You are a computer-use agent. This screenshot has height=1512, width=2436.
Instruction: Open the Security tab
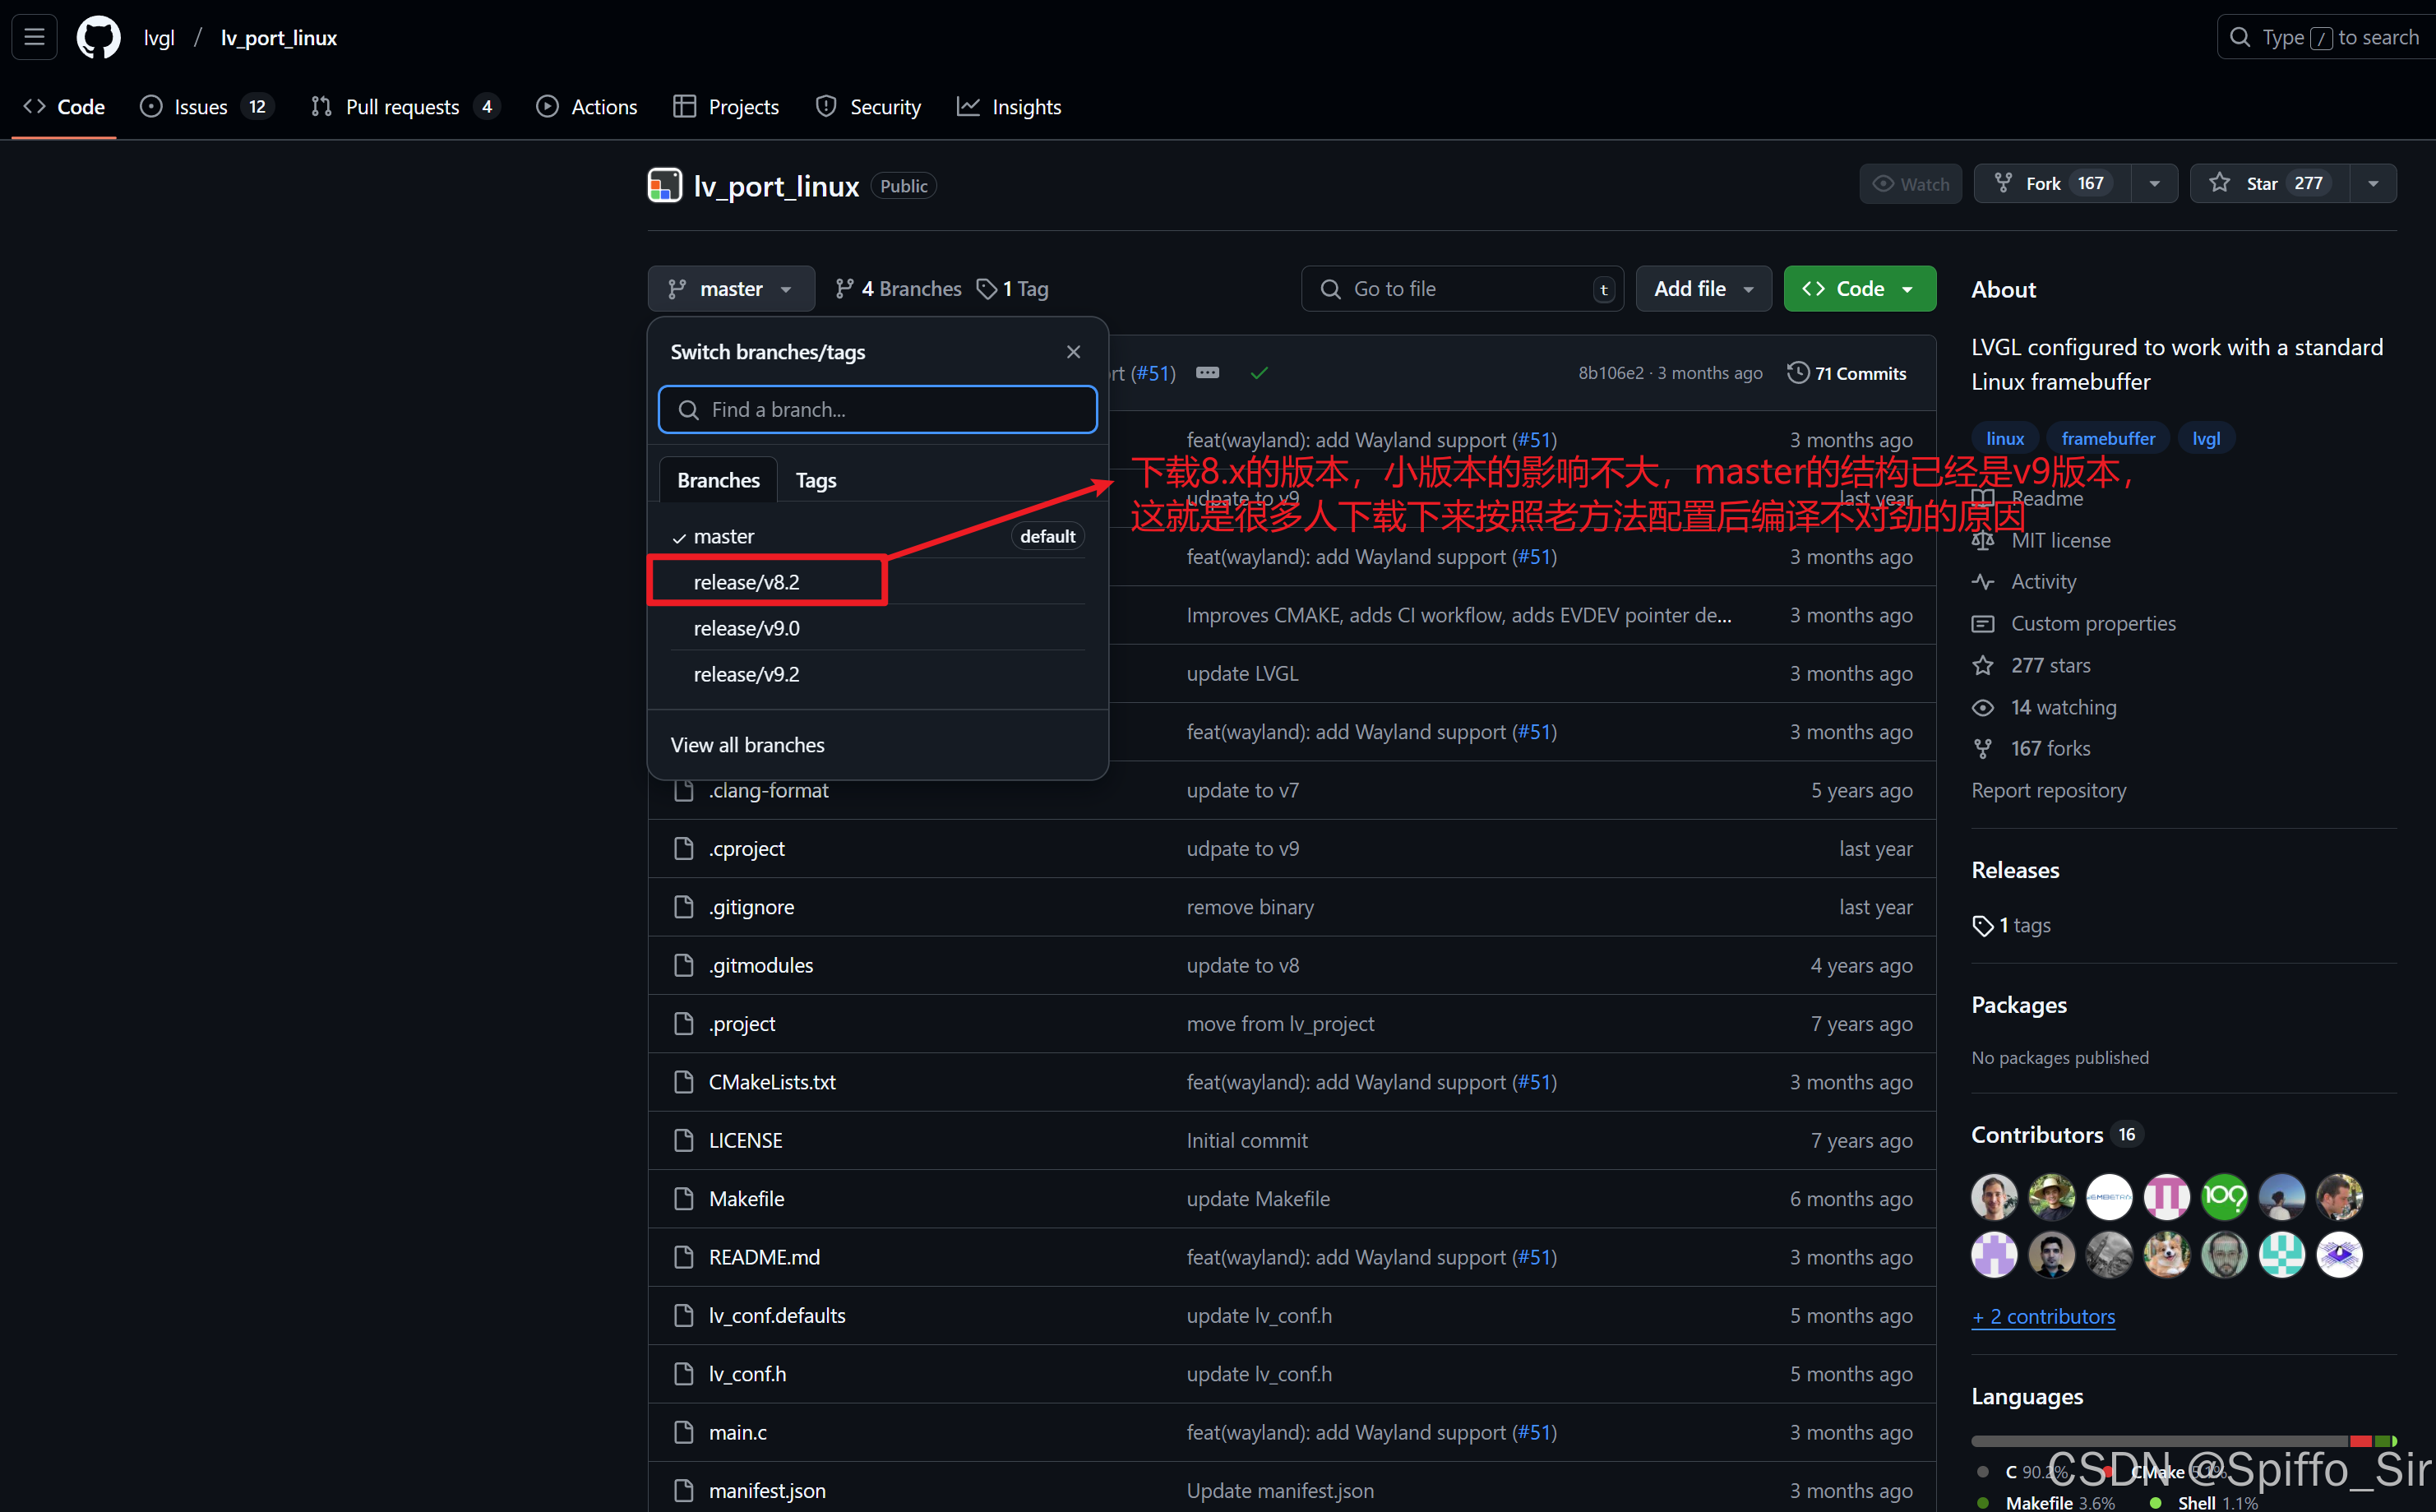tap(868, 106)
